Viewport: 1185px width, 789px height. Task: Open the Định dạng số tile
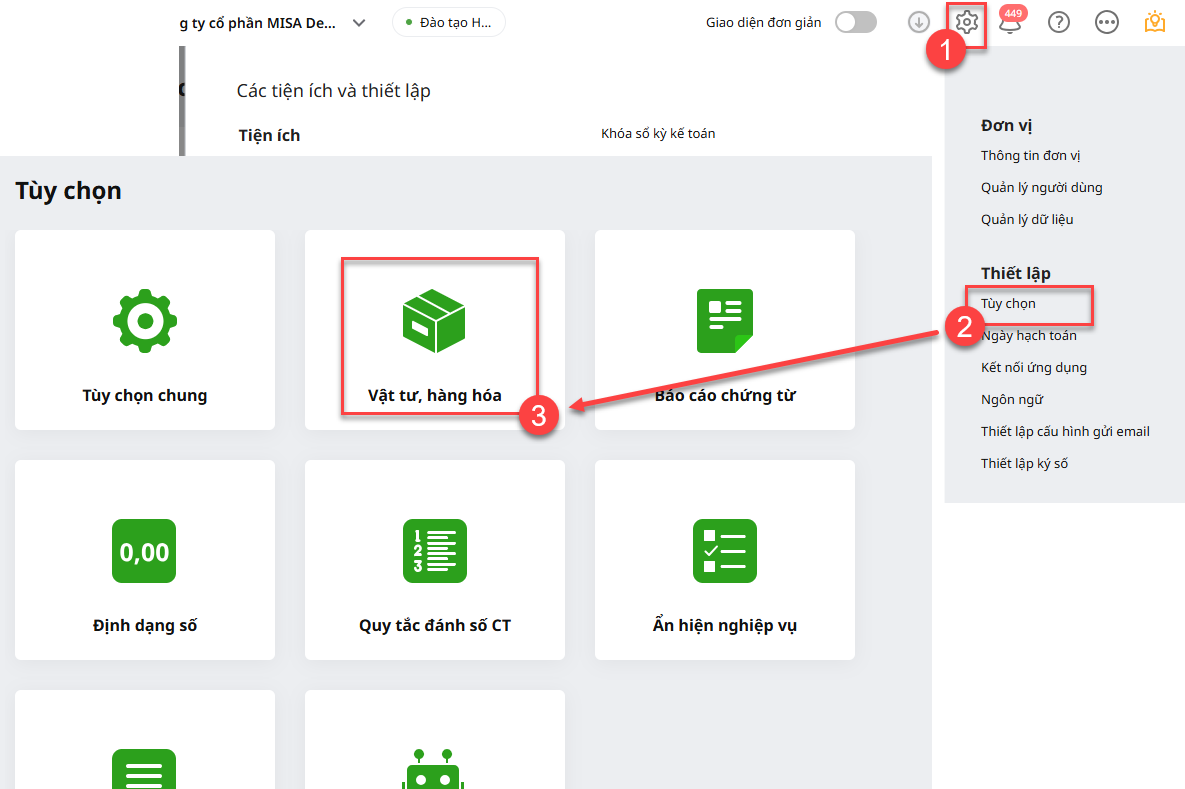(145, 560)
